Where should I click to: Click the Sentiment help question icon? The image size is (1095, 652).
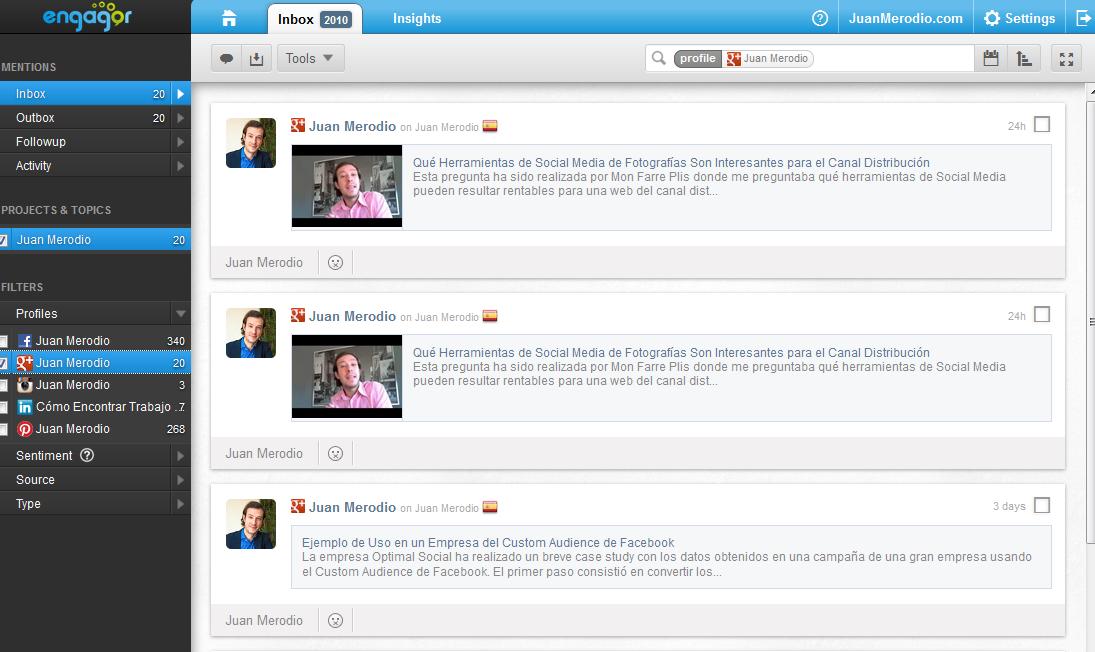tap(87, 455)
